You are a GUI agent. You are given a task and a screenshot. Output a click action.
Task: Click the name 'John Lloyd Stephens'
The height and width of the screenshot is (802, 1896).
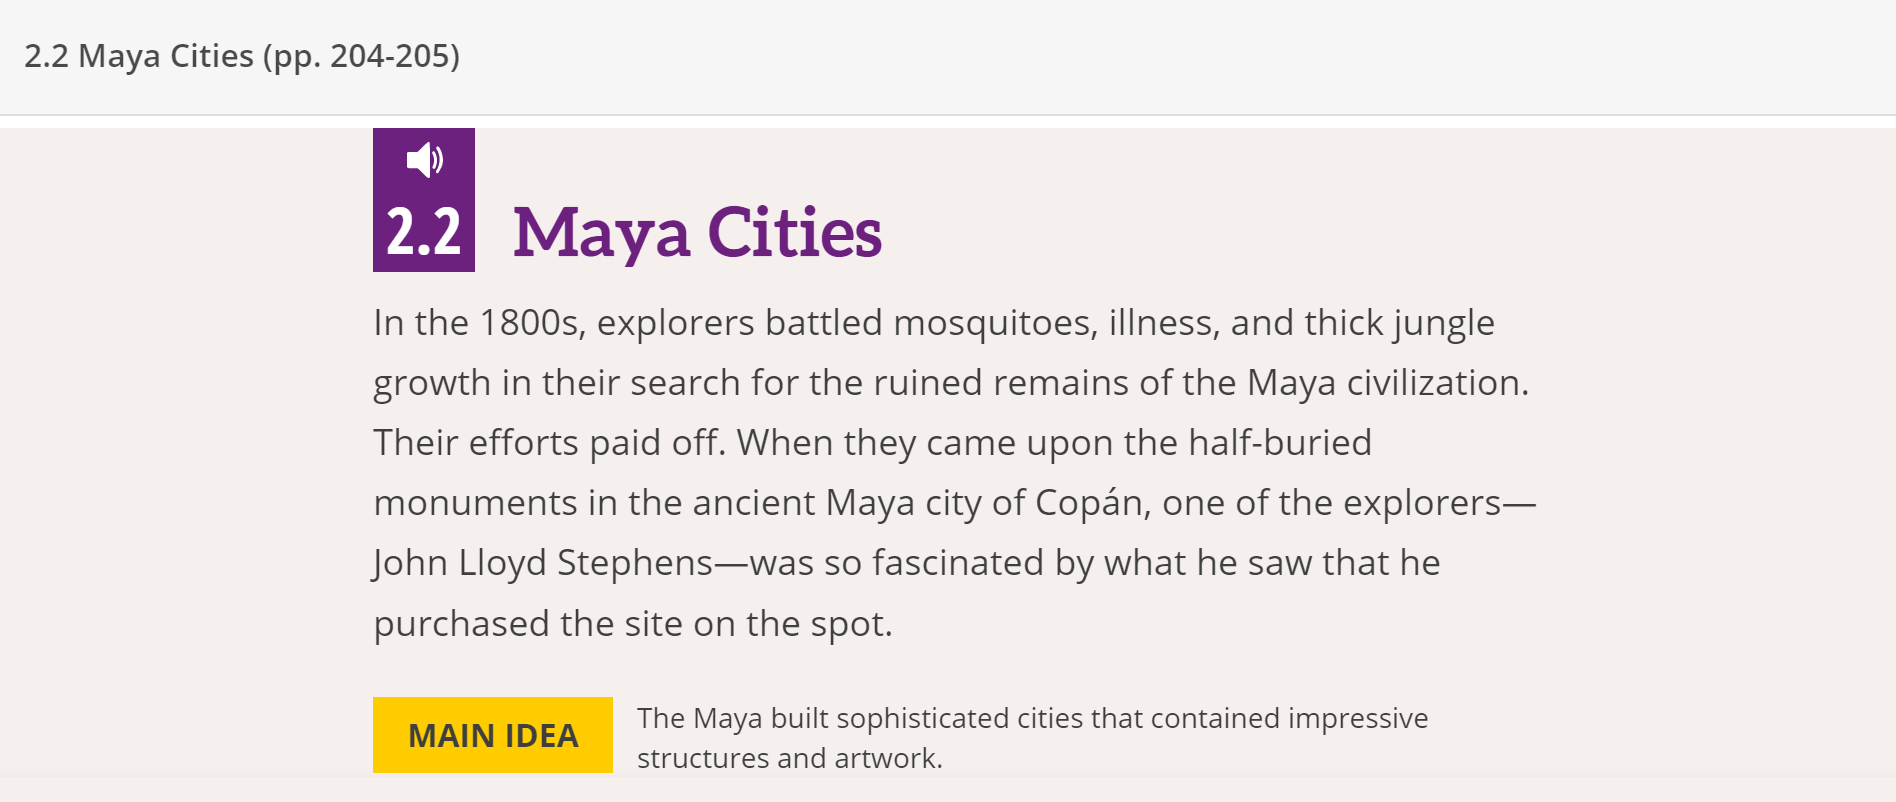[542, 562]
